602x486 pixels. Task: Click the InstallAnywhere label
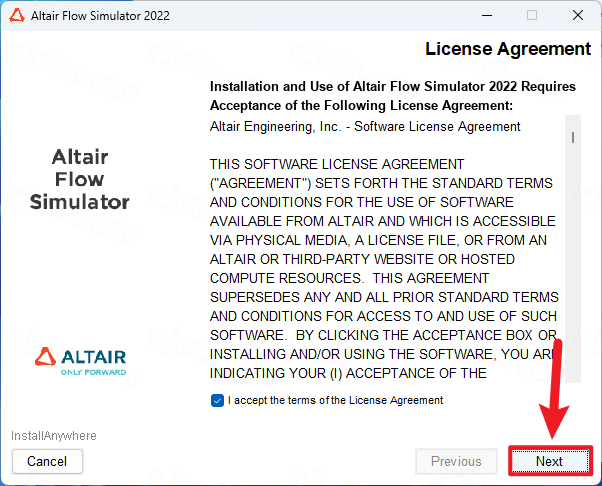click(54, 436)
